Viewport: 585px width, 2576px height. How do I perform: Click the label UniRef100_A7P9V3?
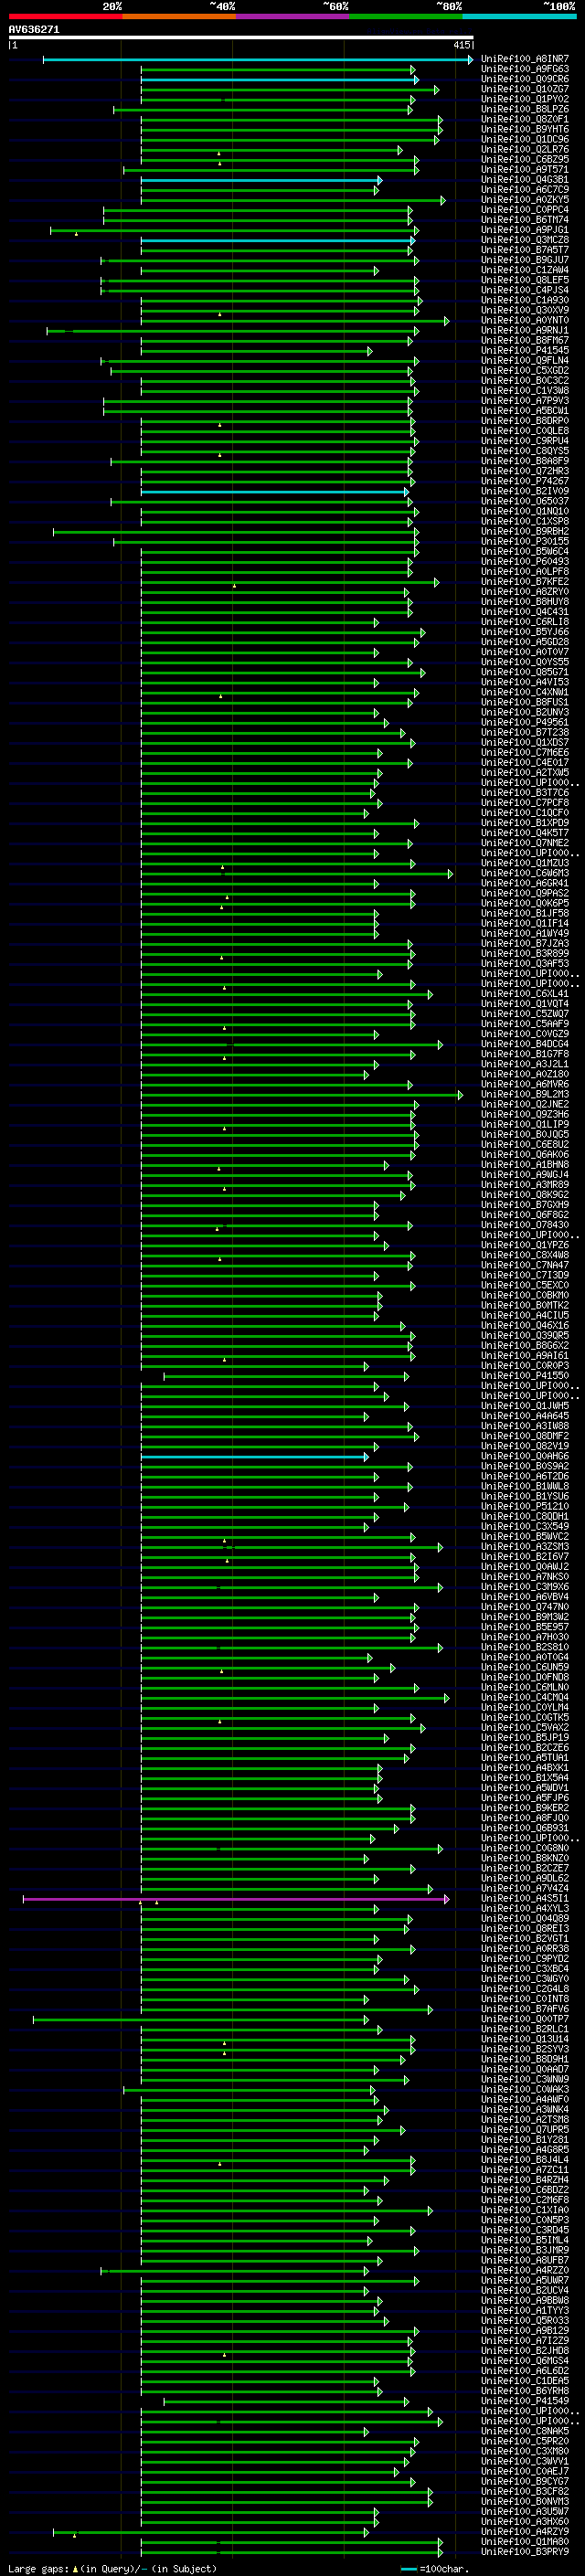[x=524, y=401]
